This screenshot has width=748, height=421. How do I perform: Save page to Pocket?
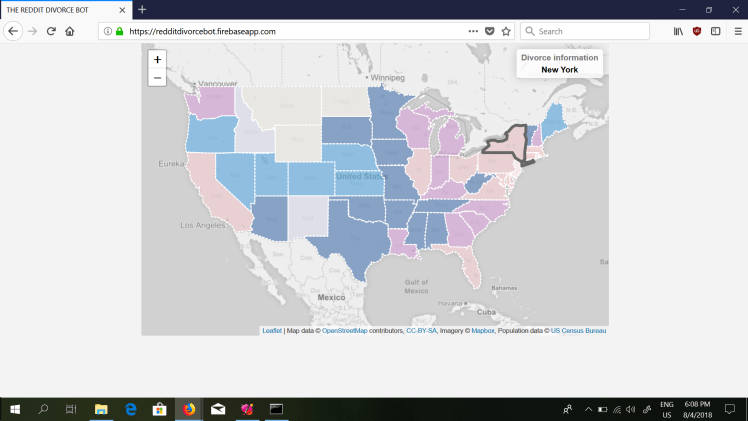(x=490, y=31)
